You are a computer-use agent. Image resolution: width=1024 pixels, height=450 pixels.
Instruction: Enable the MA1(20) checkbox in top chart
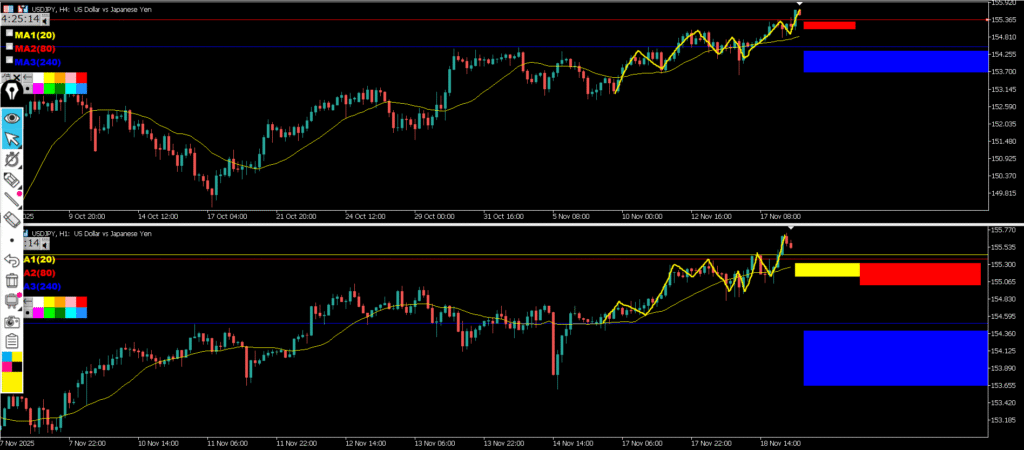click(x=9, y=33)
